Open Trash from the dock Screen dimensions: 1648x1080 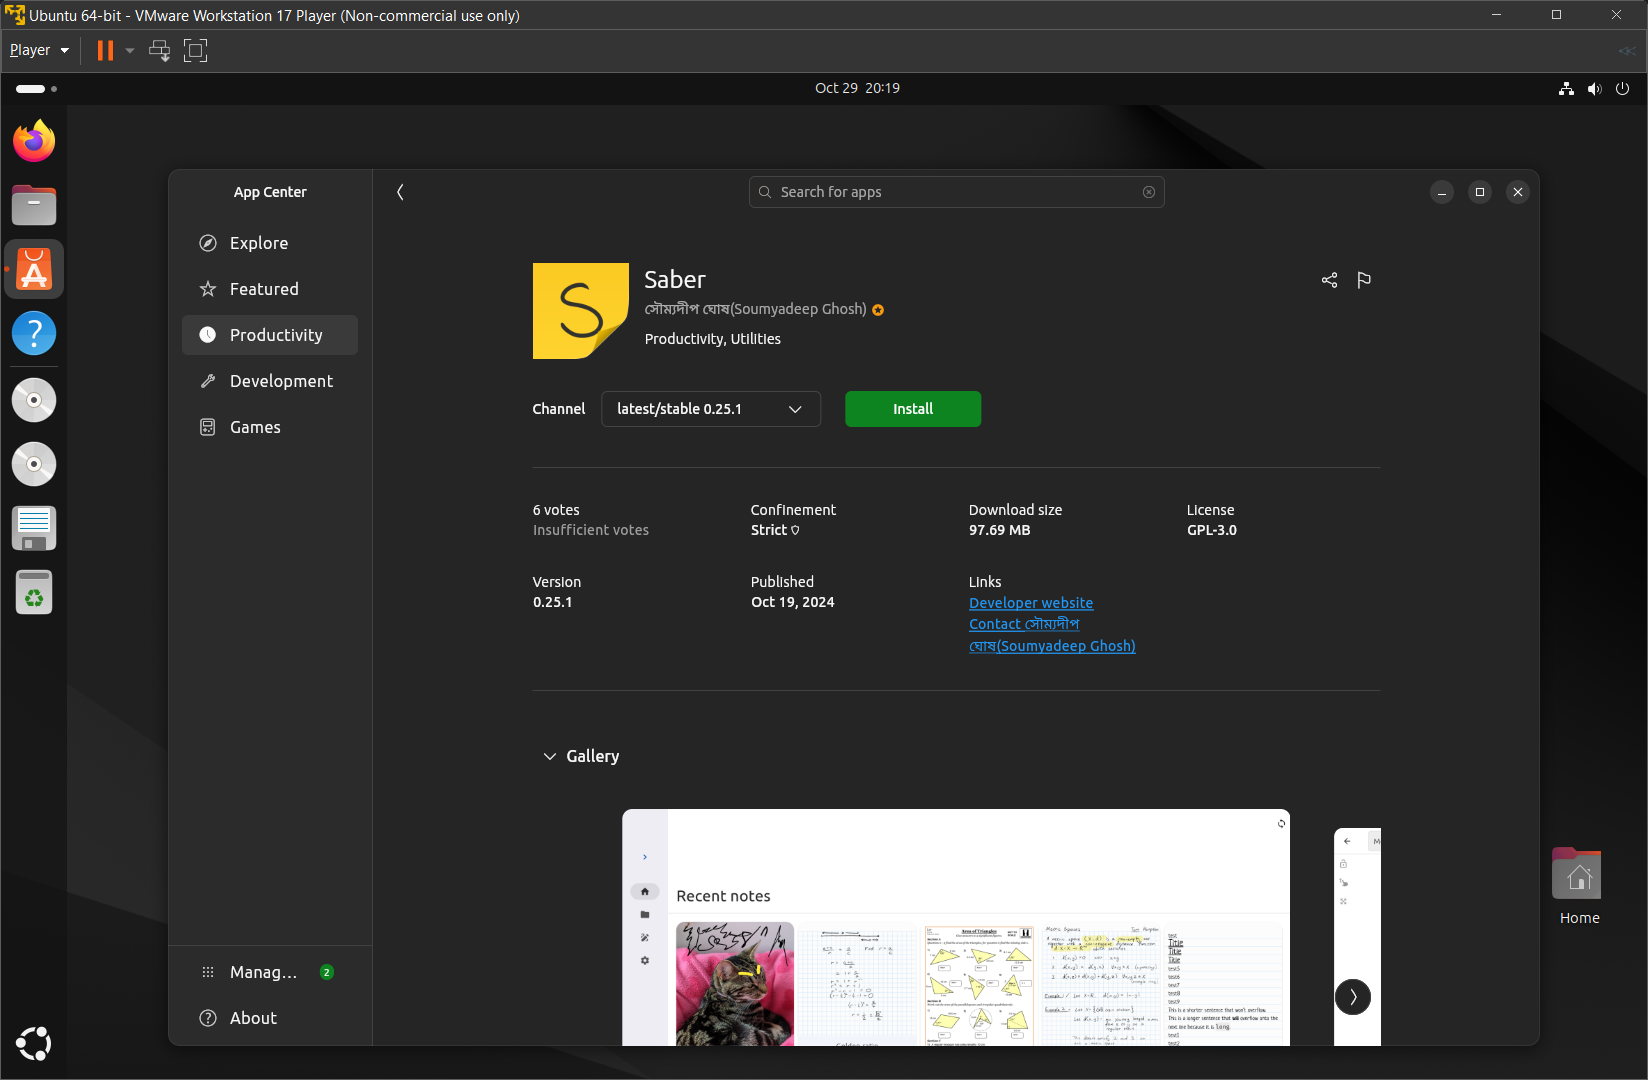(34, 593)
